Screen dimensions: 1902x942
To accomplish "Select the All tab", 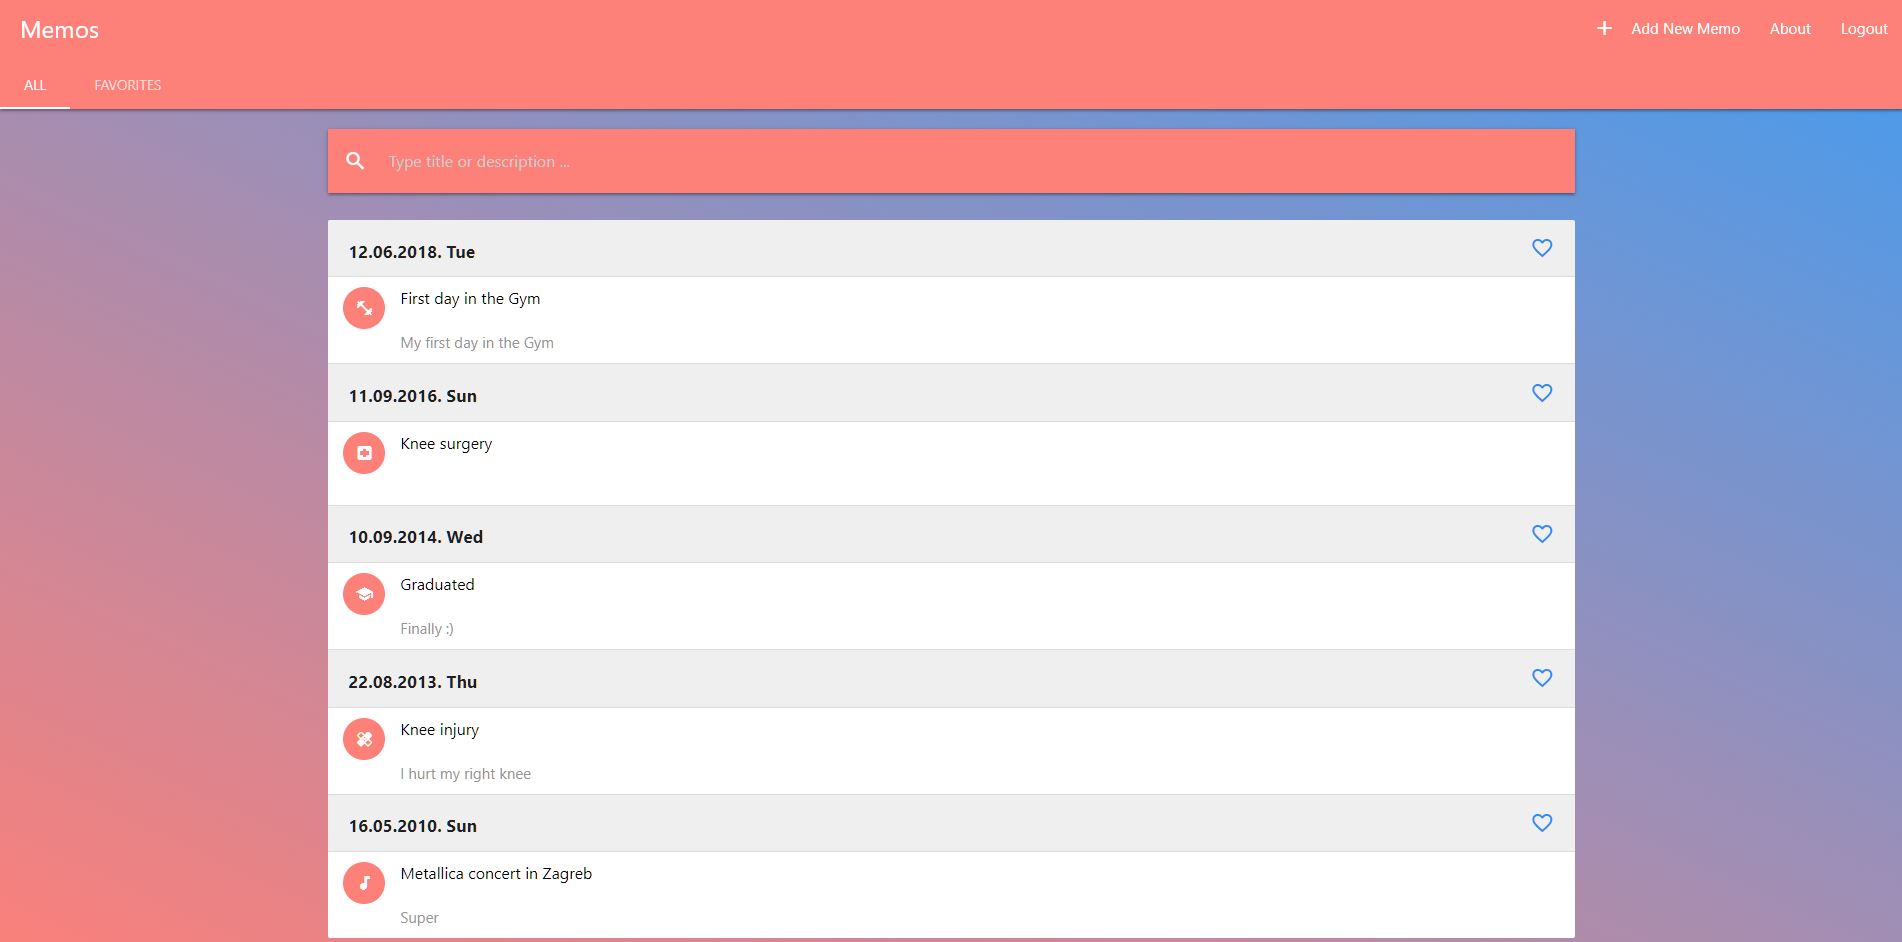I will point(35,85).
